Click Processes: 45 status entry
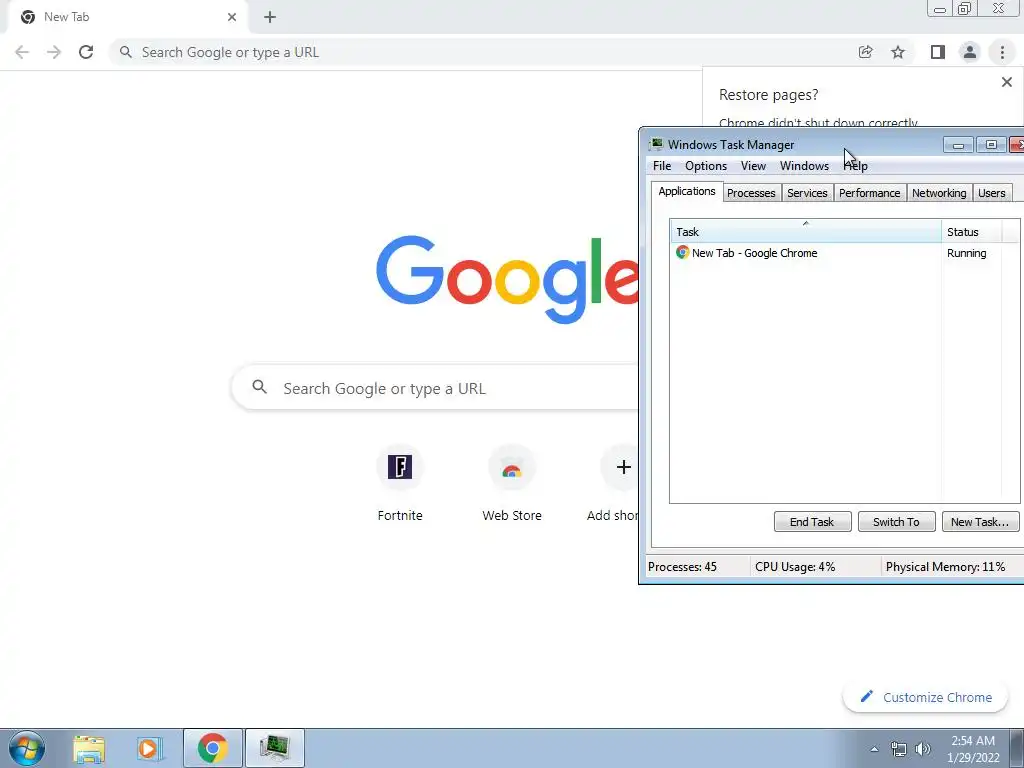Image resolution: width=1024 pixels, height=768 pixels. coord(682,567)
